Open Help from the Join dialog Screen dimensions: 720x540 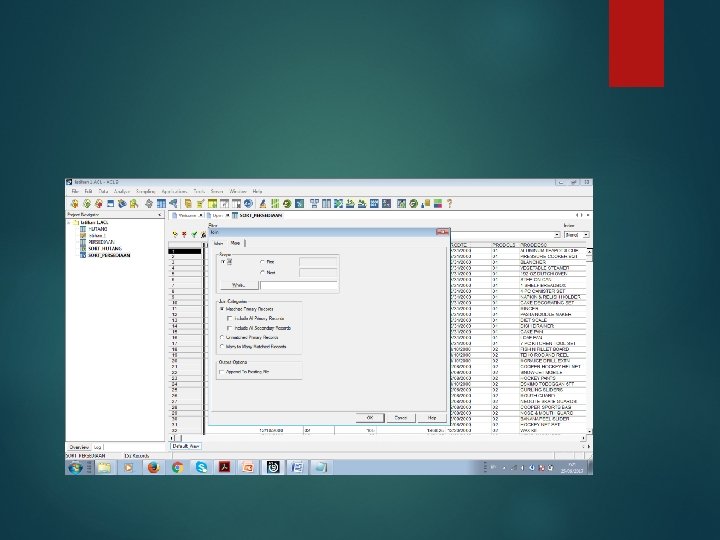point(432,418)
